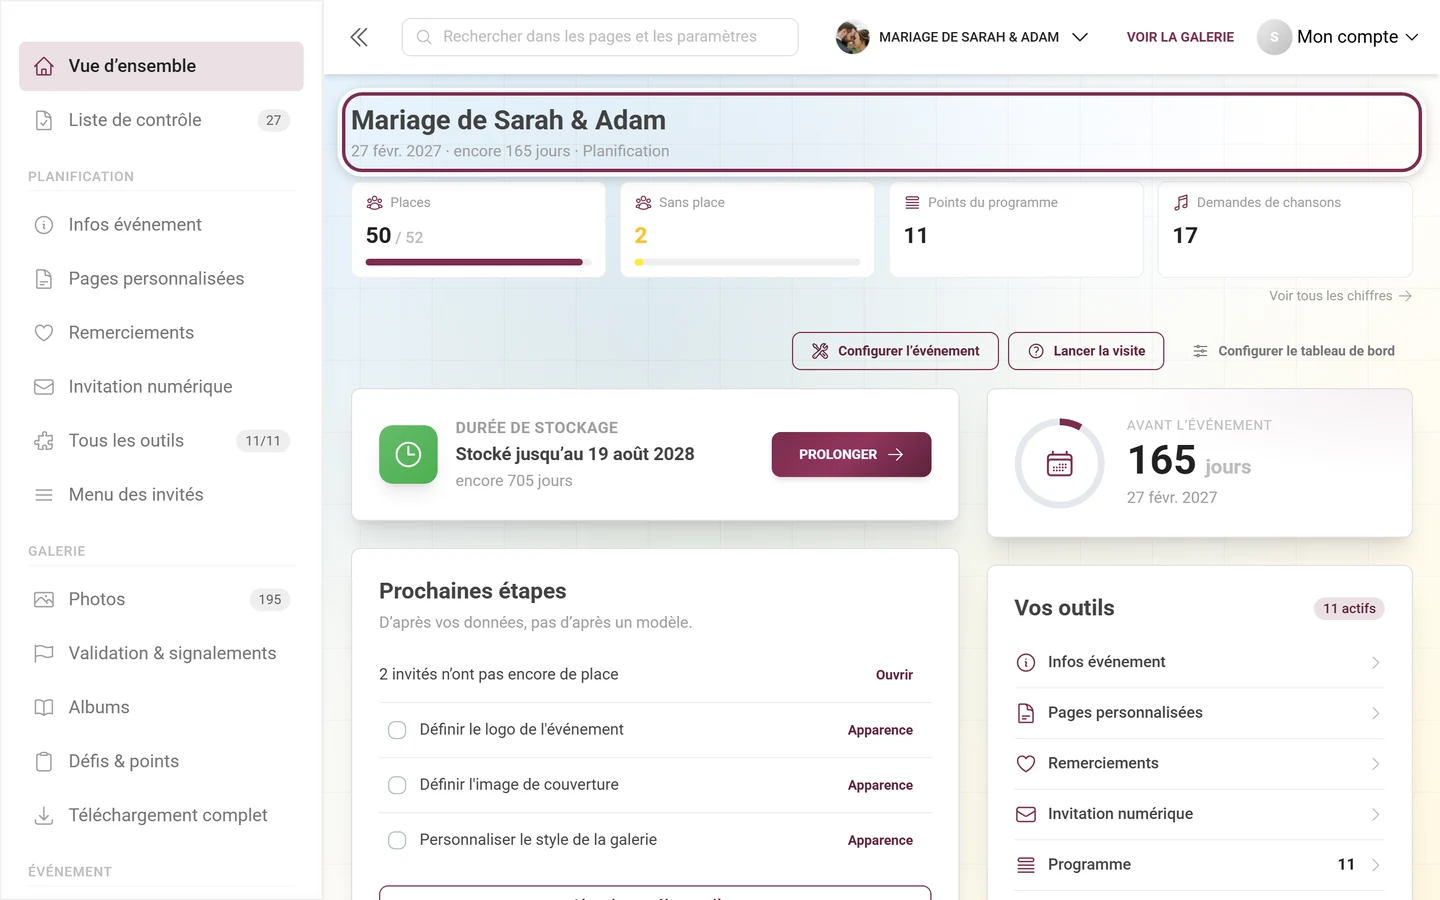This screenshot has width=1440, height=900.
Task: Open the Mariage de Sarah & Adam event dropdown
Action: click(962, 37)
